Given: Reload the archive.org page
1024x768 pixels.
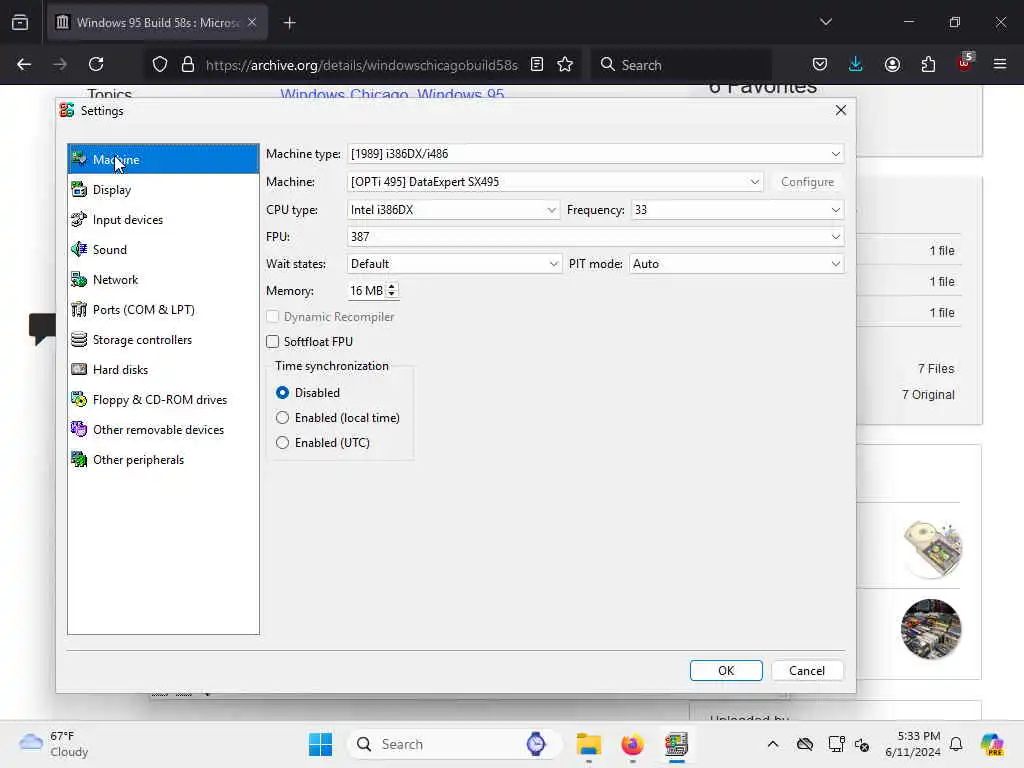Looking at the screenshot, I should (96, 64).
